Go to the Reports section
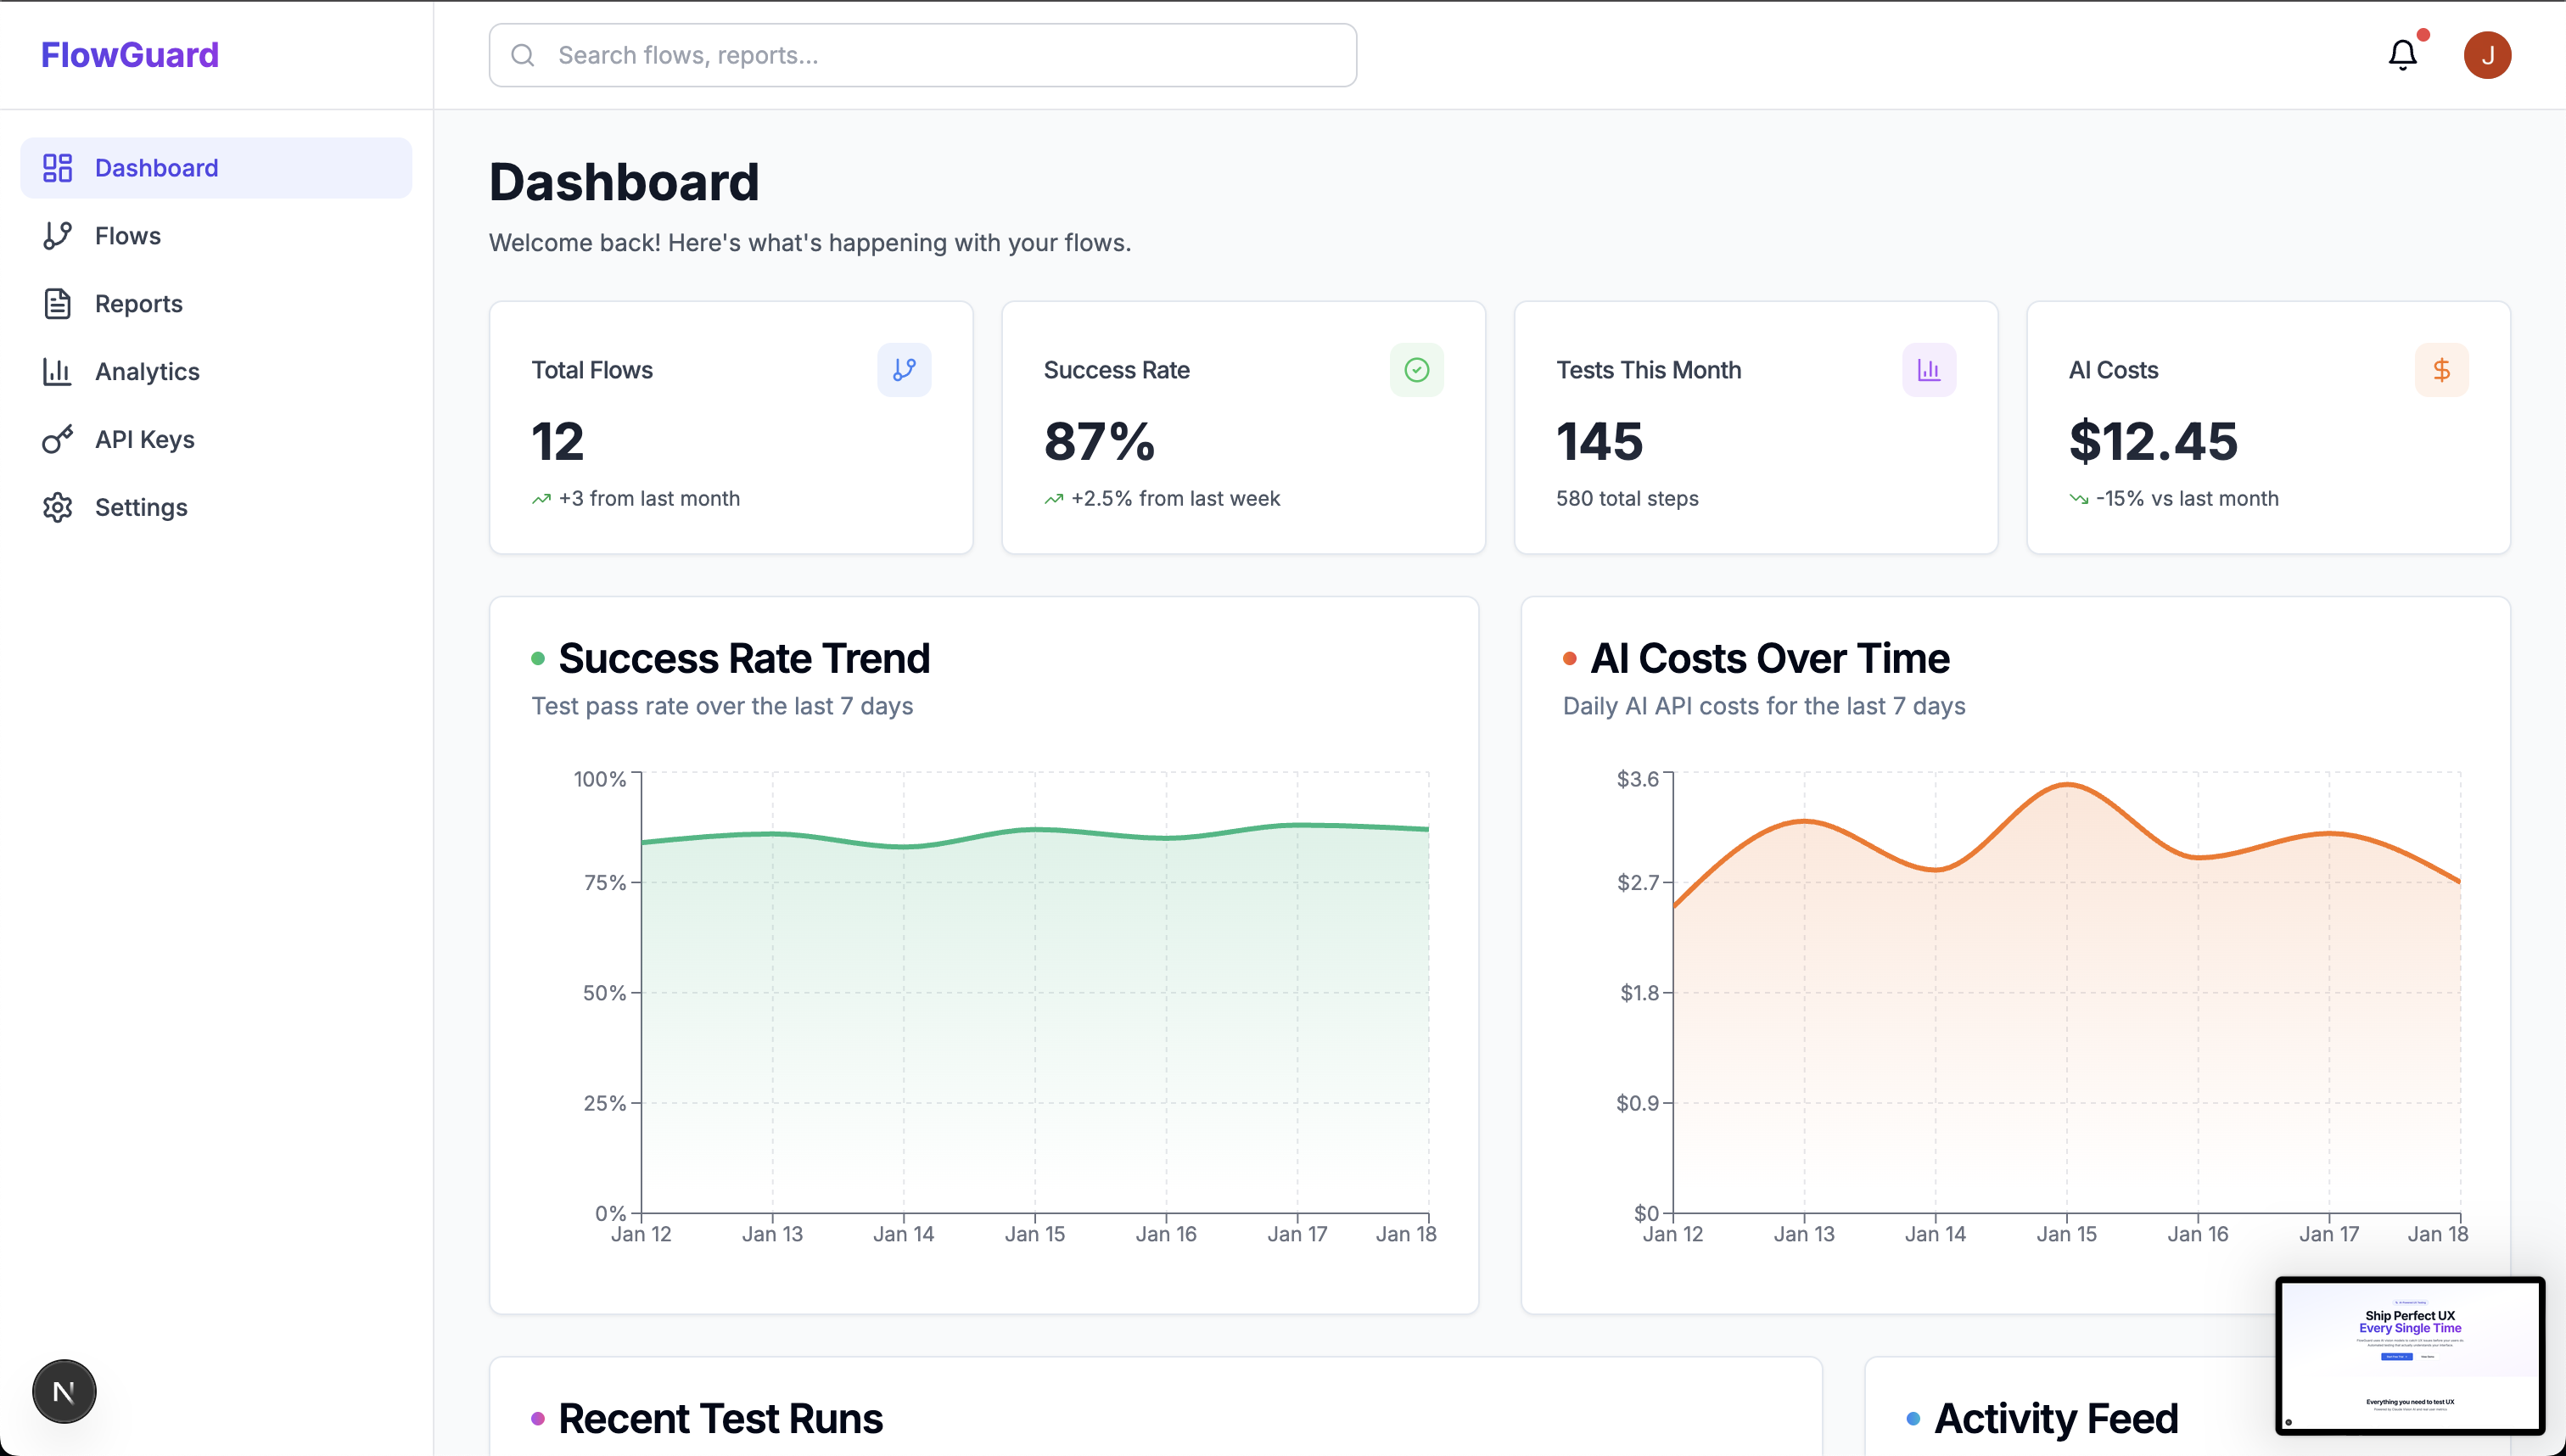 (x=138, y=304)
